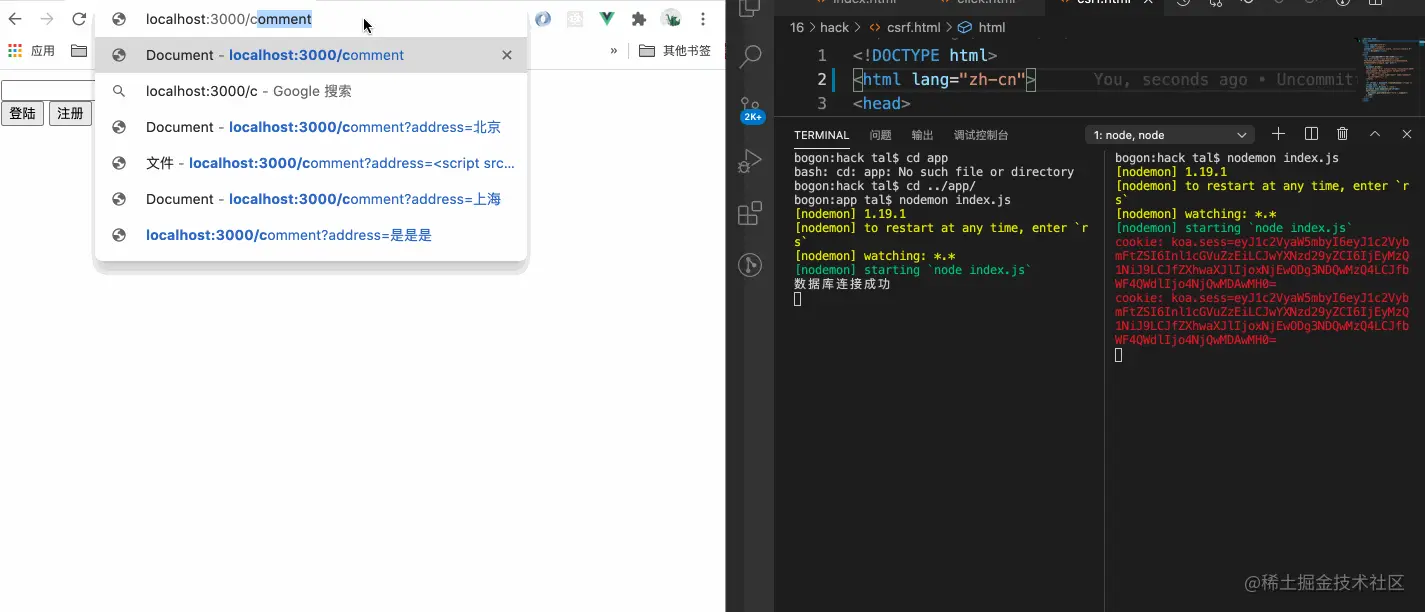Click first 'cookie: koa.sess' line in right terminal
This screenshot has width=1425, height=612.
tap(1262, 242)
